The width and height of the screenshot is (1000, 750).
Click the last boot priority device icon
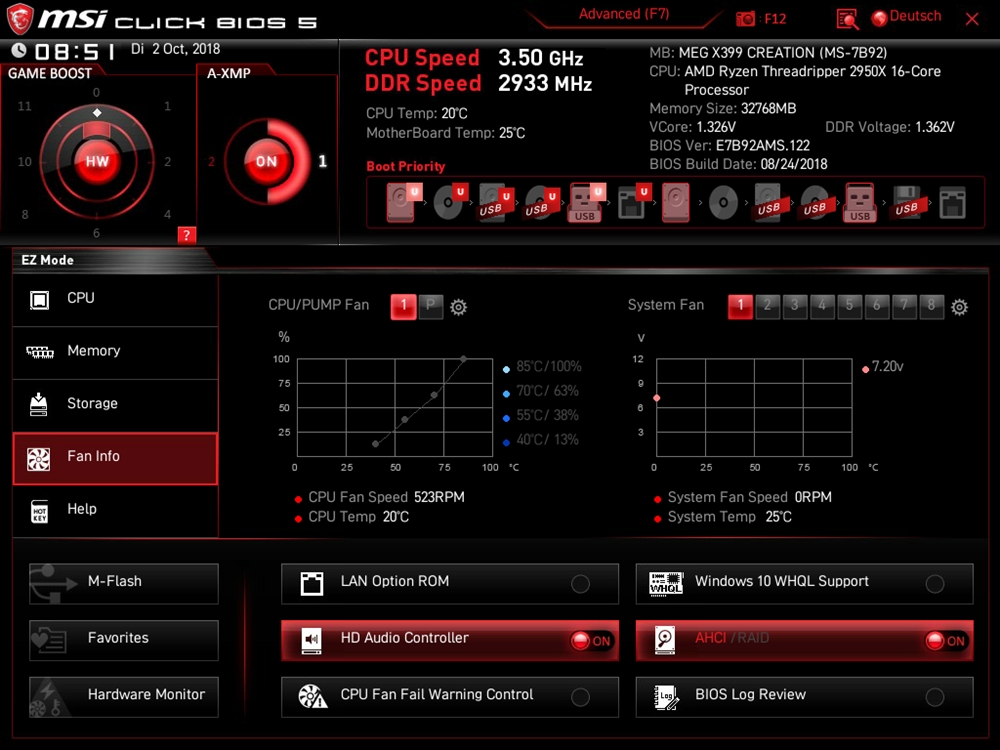[x=953, y=203]
